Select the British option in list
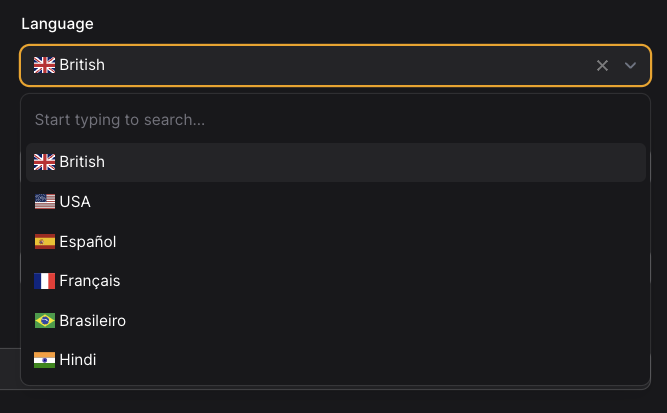Viewport: 667px width, 413px height. tap(336, 162)
